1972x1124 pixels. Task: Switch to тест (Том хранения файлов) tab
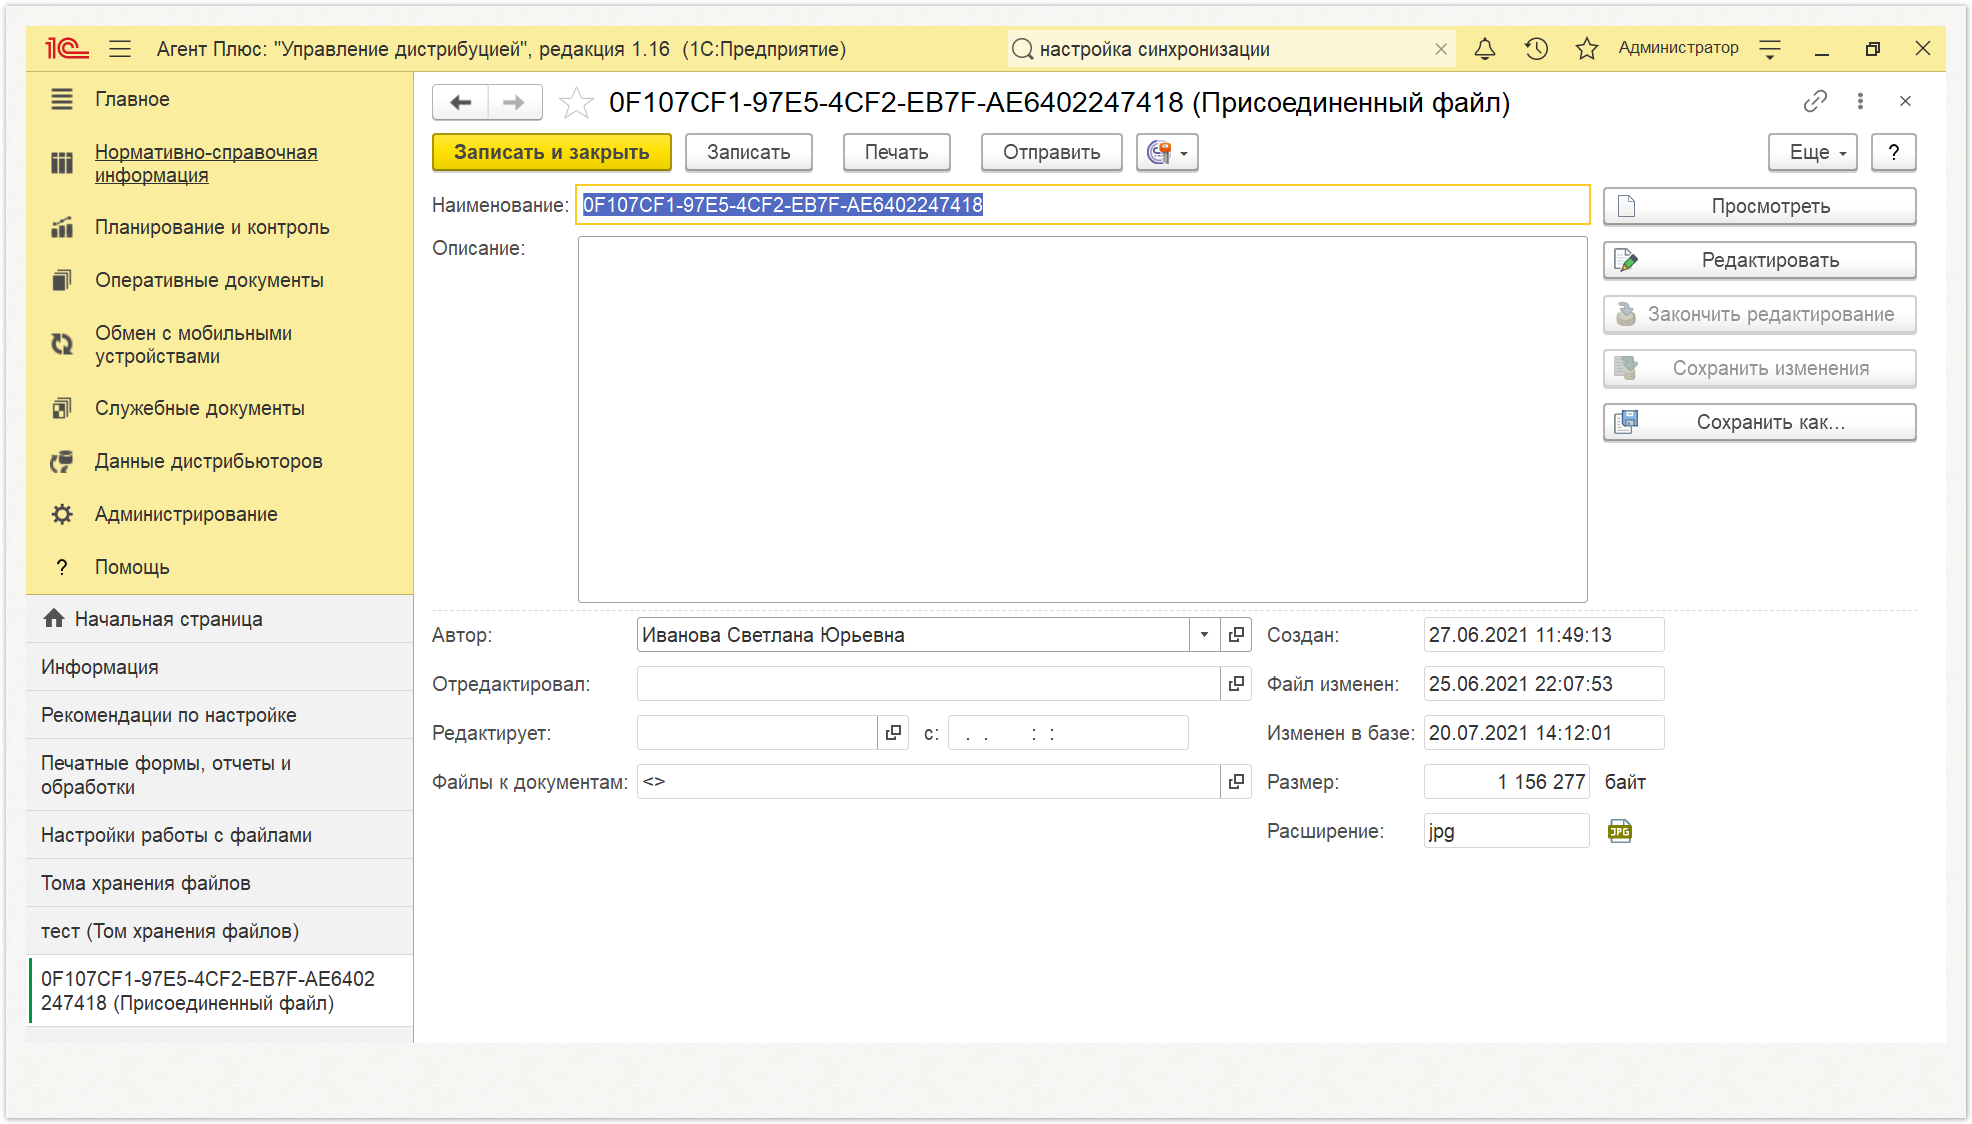pyautogui.click(x=220, y=931)
